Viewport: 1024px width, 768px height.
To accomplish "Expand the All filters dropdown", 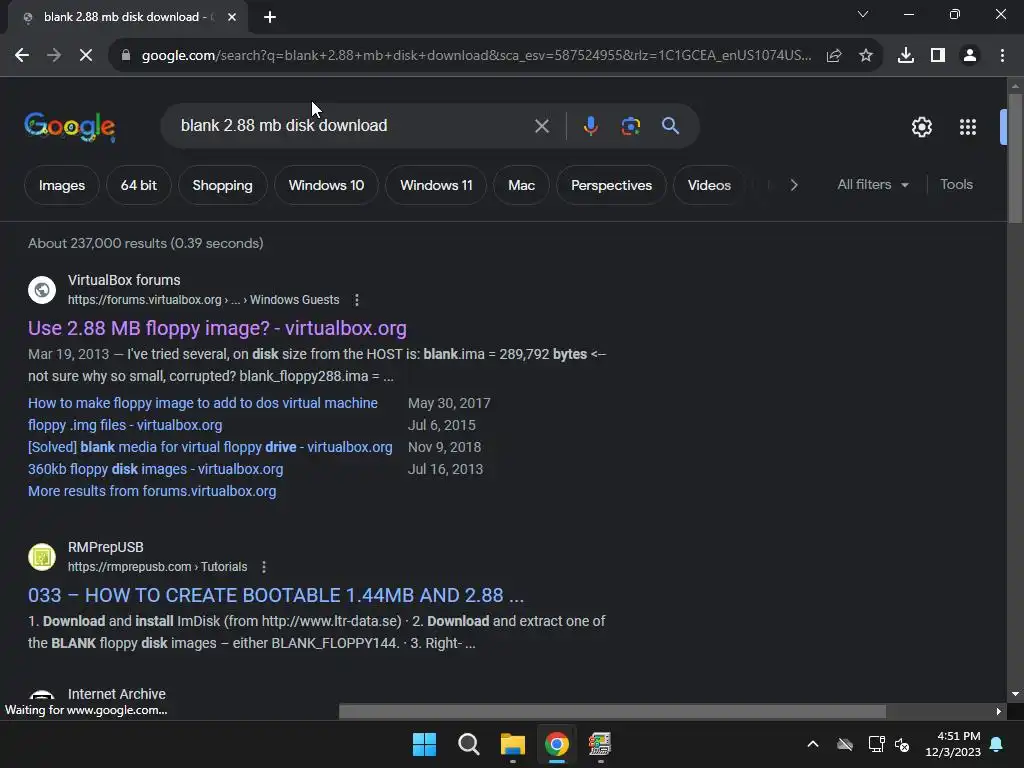I will pos(872,185).
